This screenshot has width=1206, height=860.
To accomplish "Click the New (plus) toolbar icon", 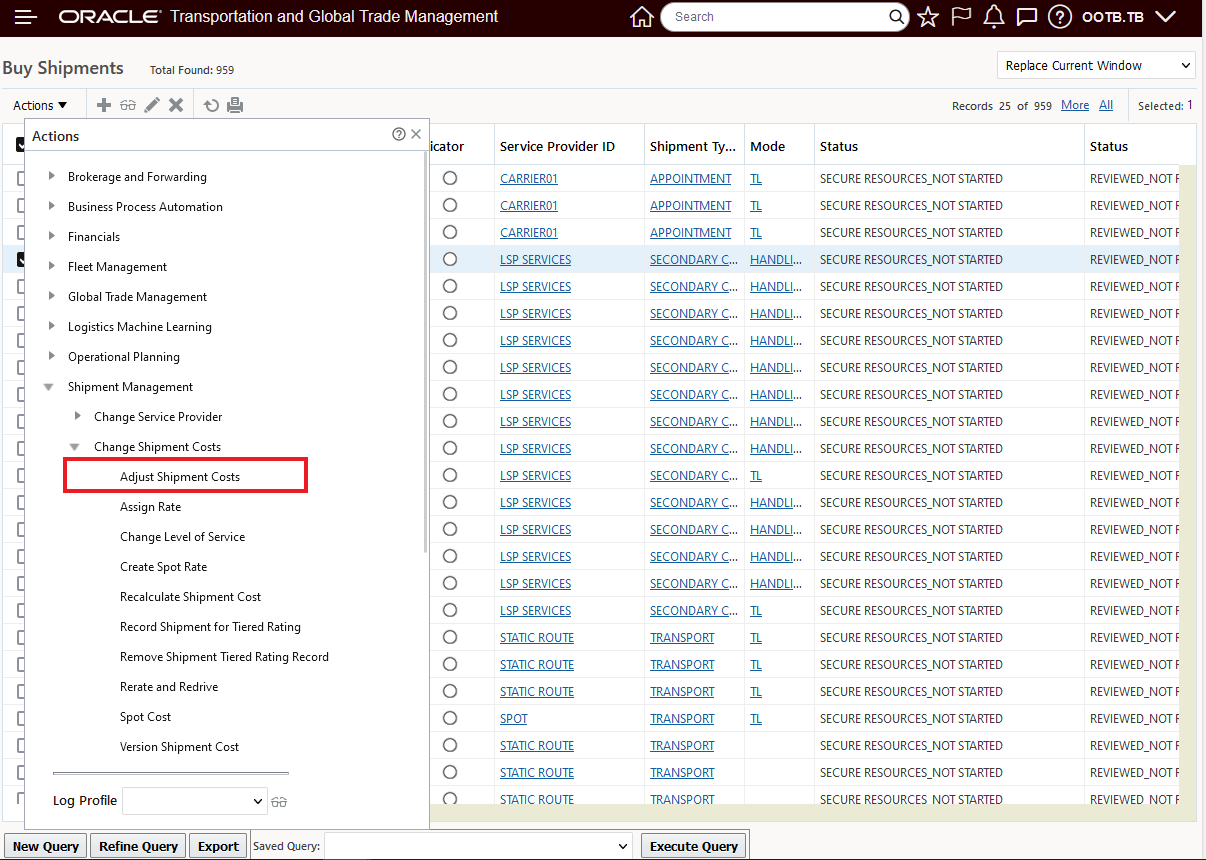I will pyautogui.click(x=104, y=105).
